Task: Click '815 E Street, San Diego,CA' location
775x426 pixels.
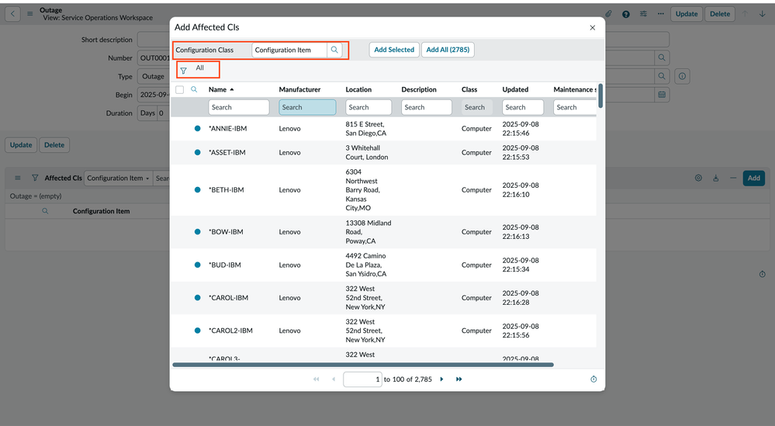Action: (x=366, y=128)
